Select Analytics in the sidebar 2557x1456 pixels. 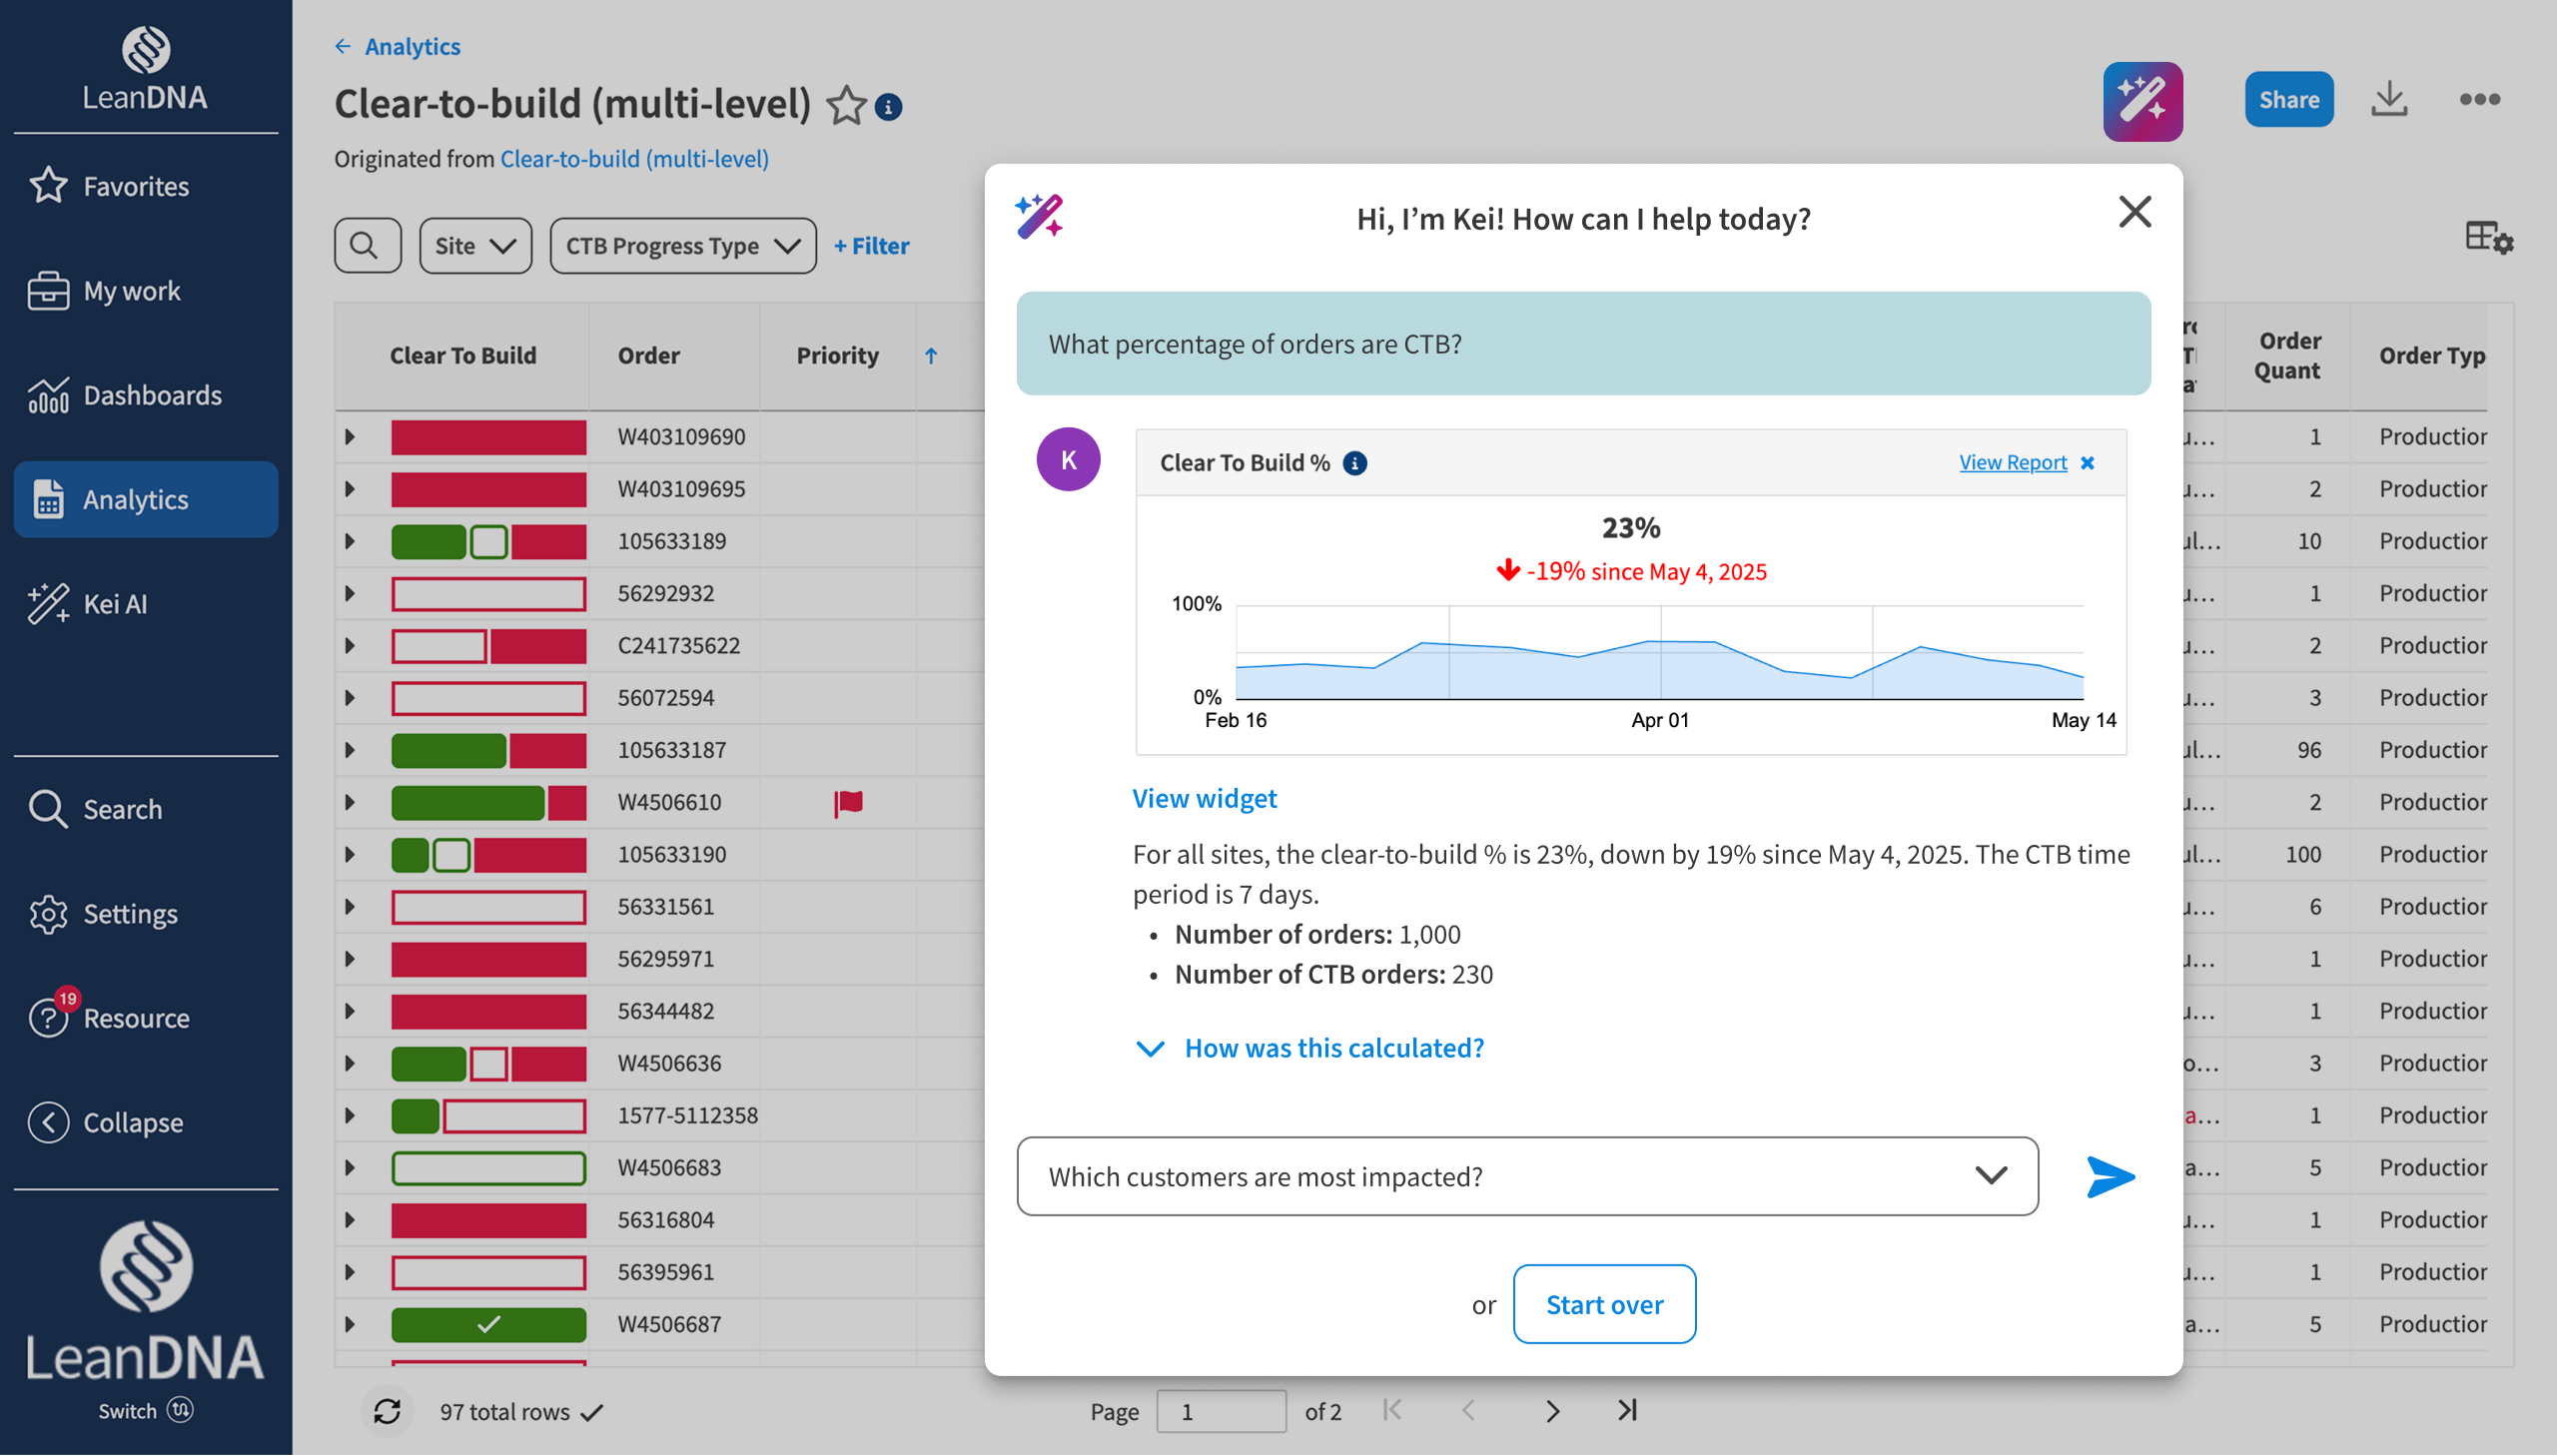tap(146, 499)
